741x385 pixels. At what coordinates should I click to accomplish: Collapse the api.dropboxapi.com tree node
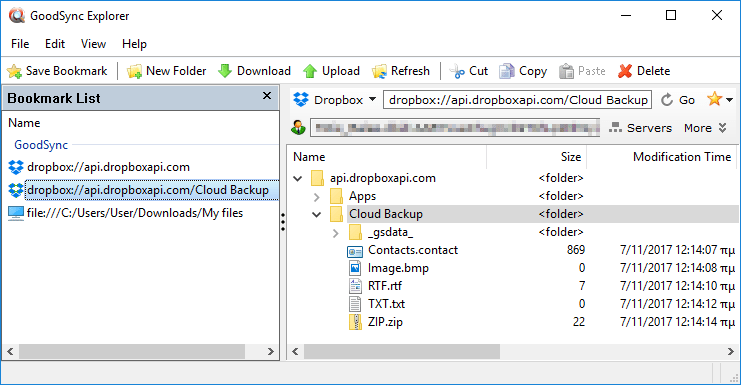(x=298, y=179)
